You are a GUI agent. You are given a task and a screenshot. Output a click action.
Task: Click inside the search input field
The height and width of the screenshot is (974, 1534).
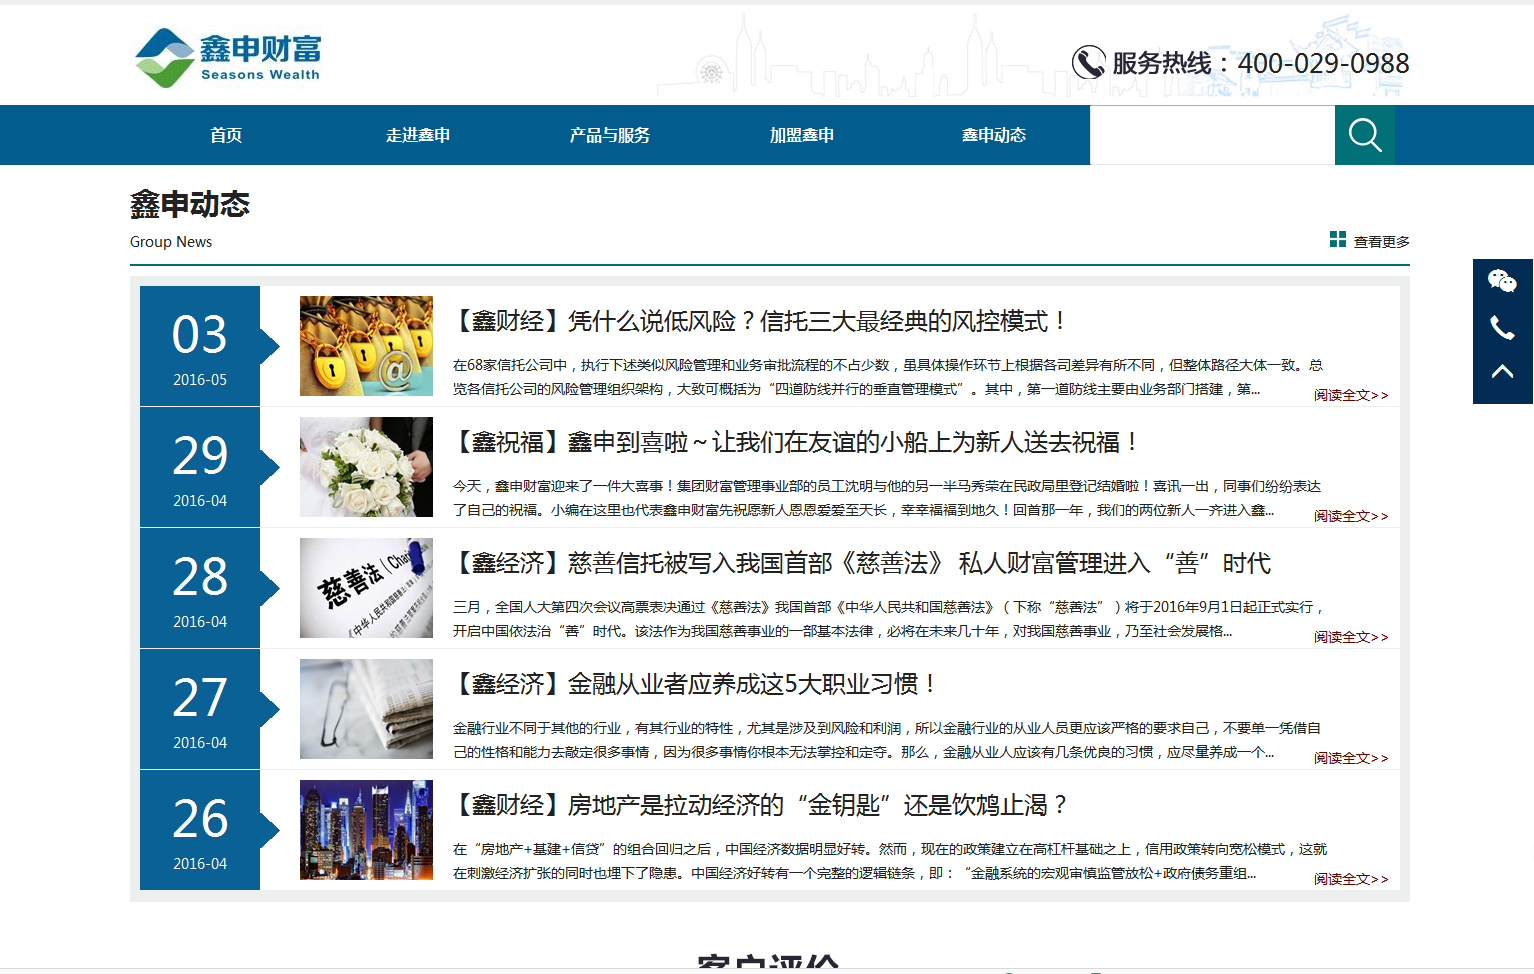pos(1212,135)
